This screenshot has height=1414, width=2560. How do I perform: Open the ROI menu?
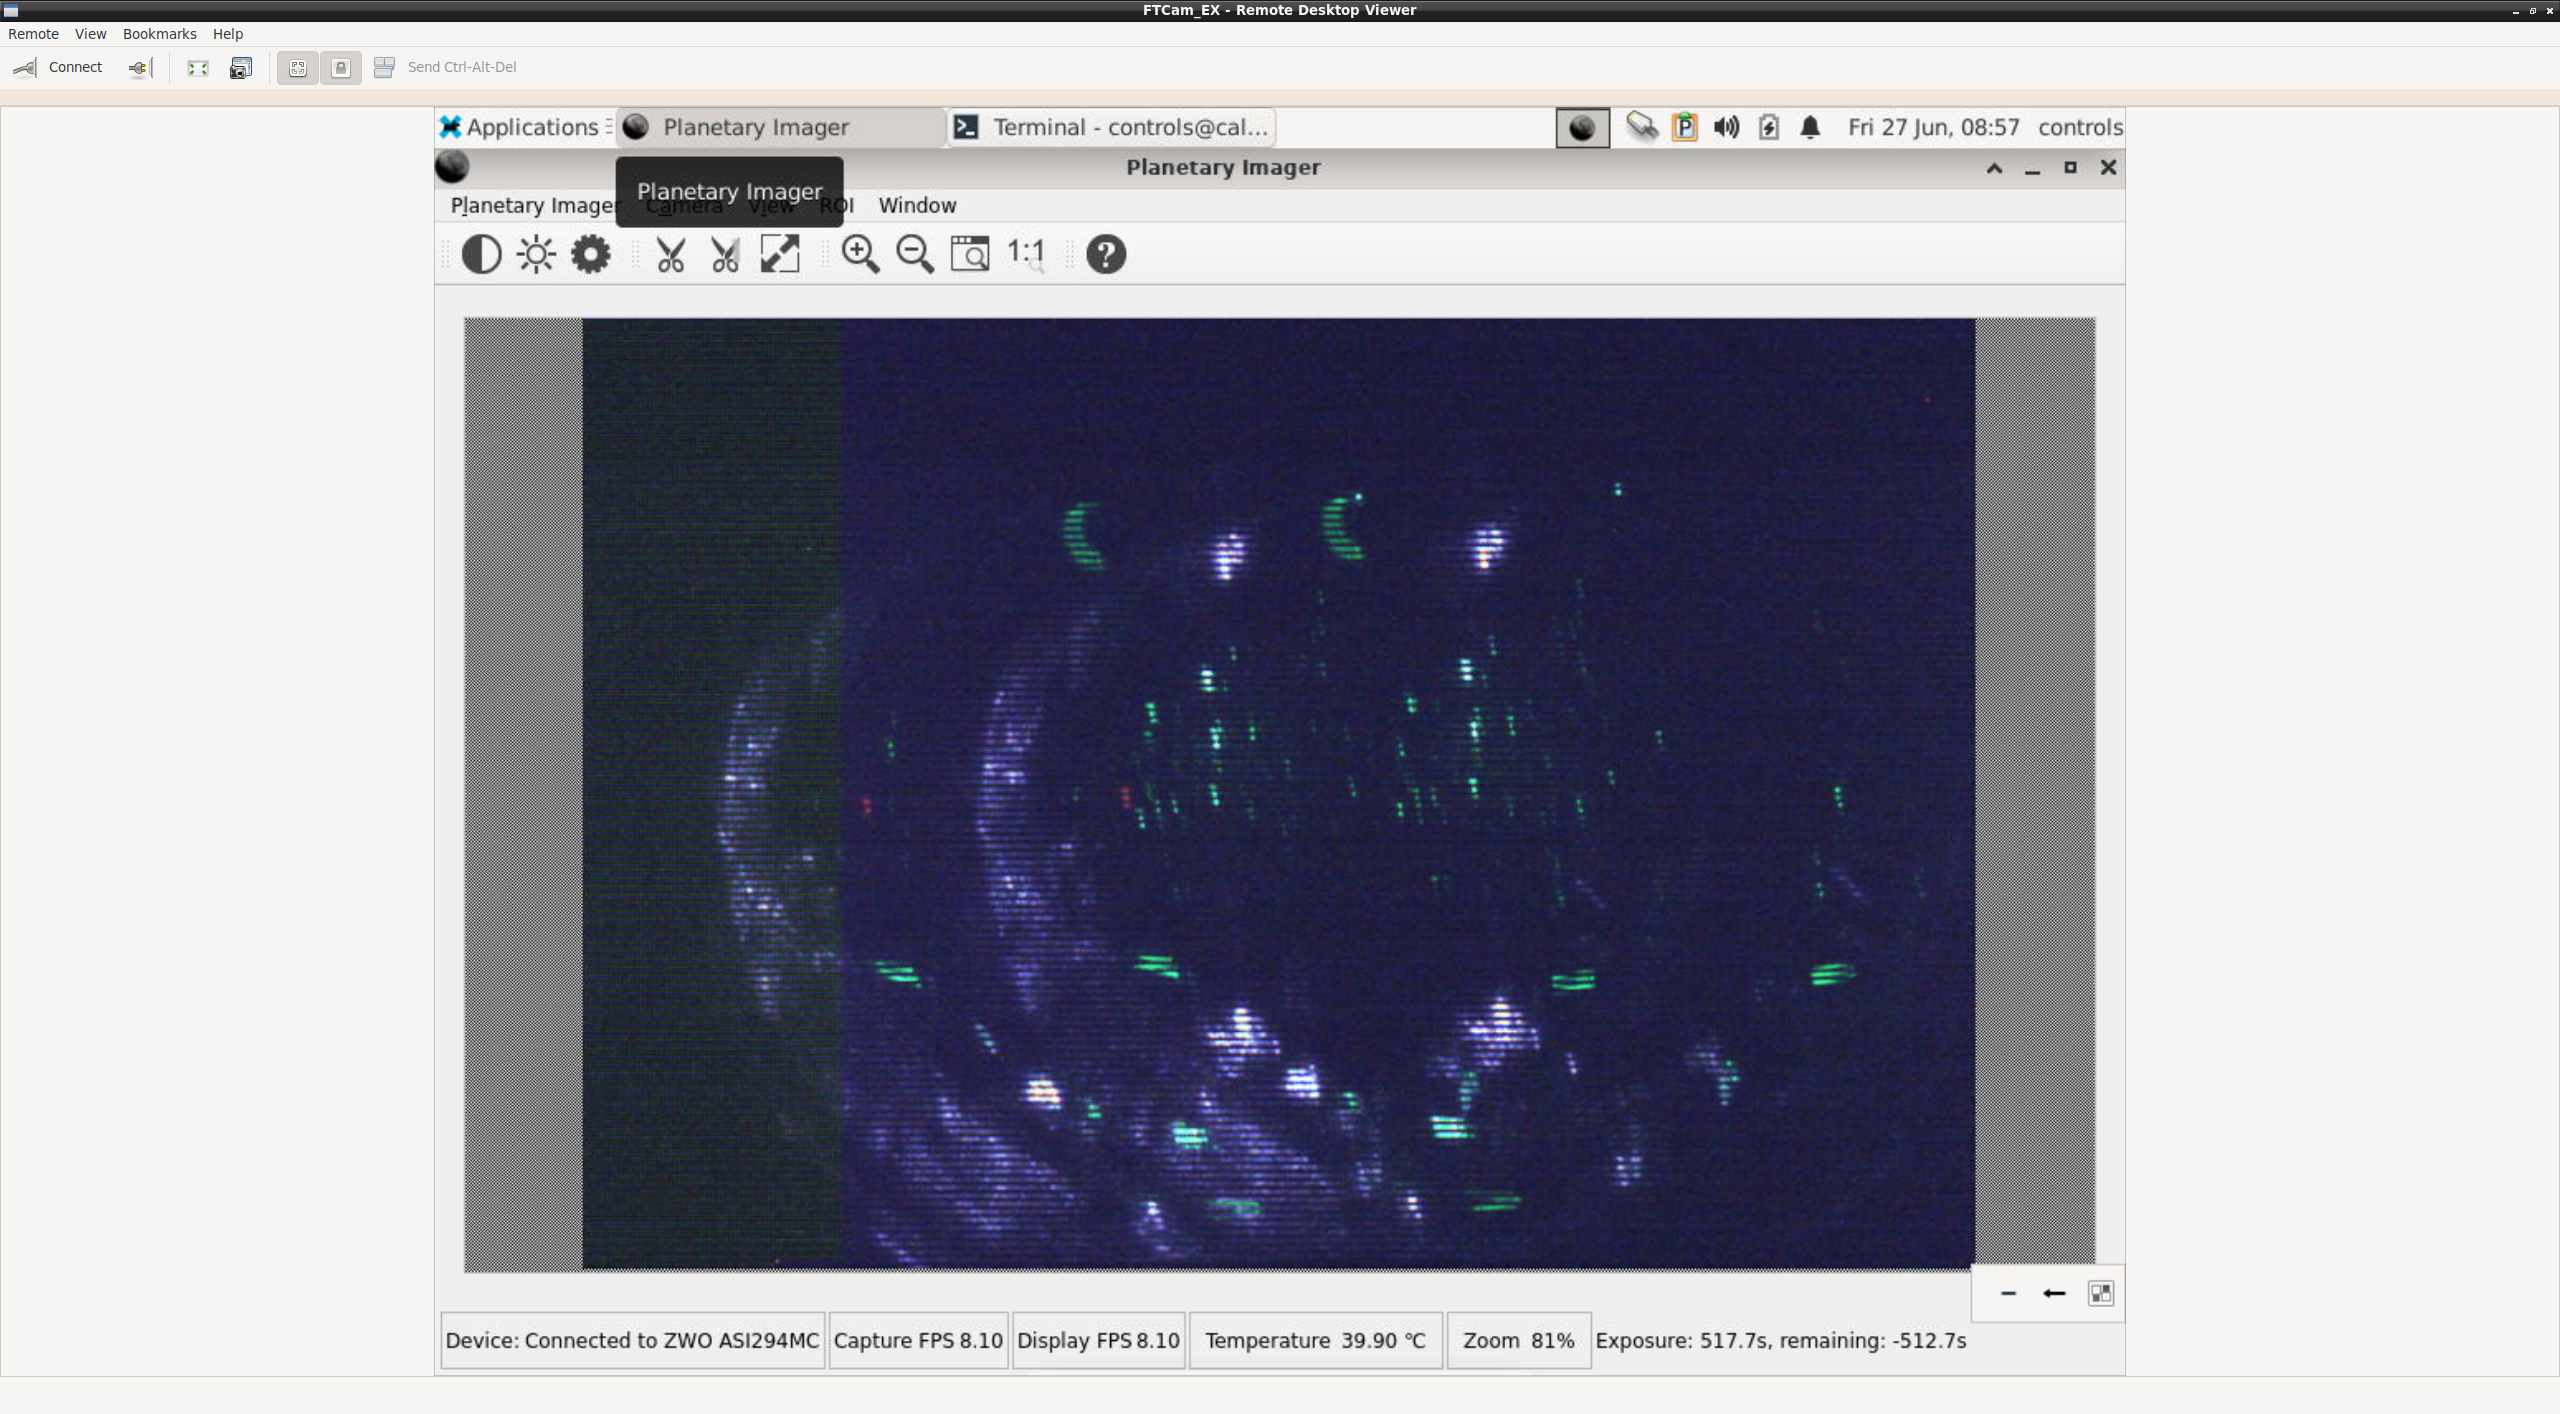click(x=836, y=205)
